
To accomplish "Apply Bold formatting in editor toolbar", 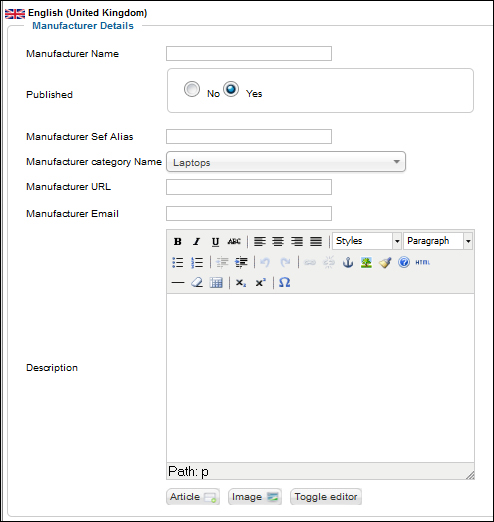I will click(x=178, y=241).
